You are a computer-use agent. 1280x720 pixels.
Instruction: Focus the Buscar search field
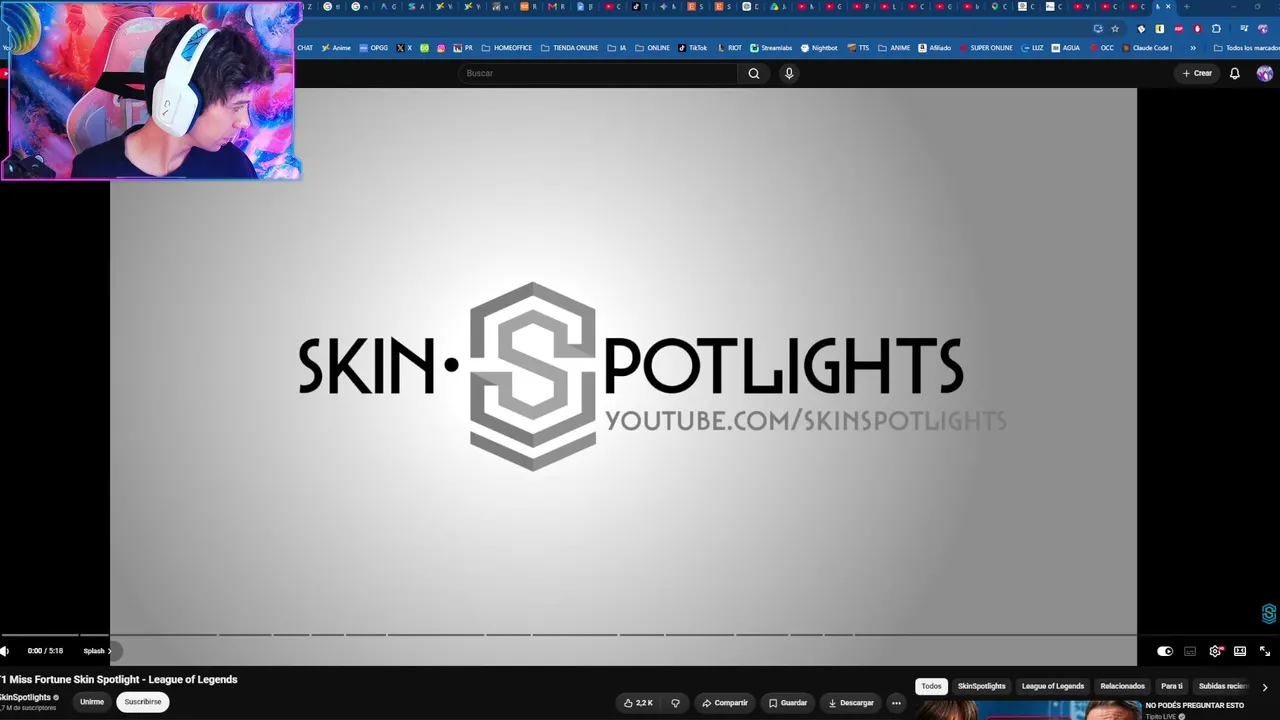click(x=598, y=73)
